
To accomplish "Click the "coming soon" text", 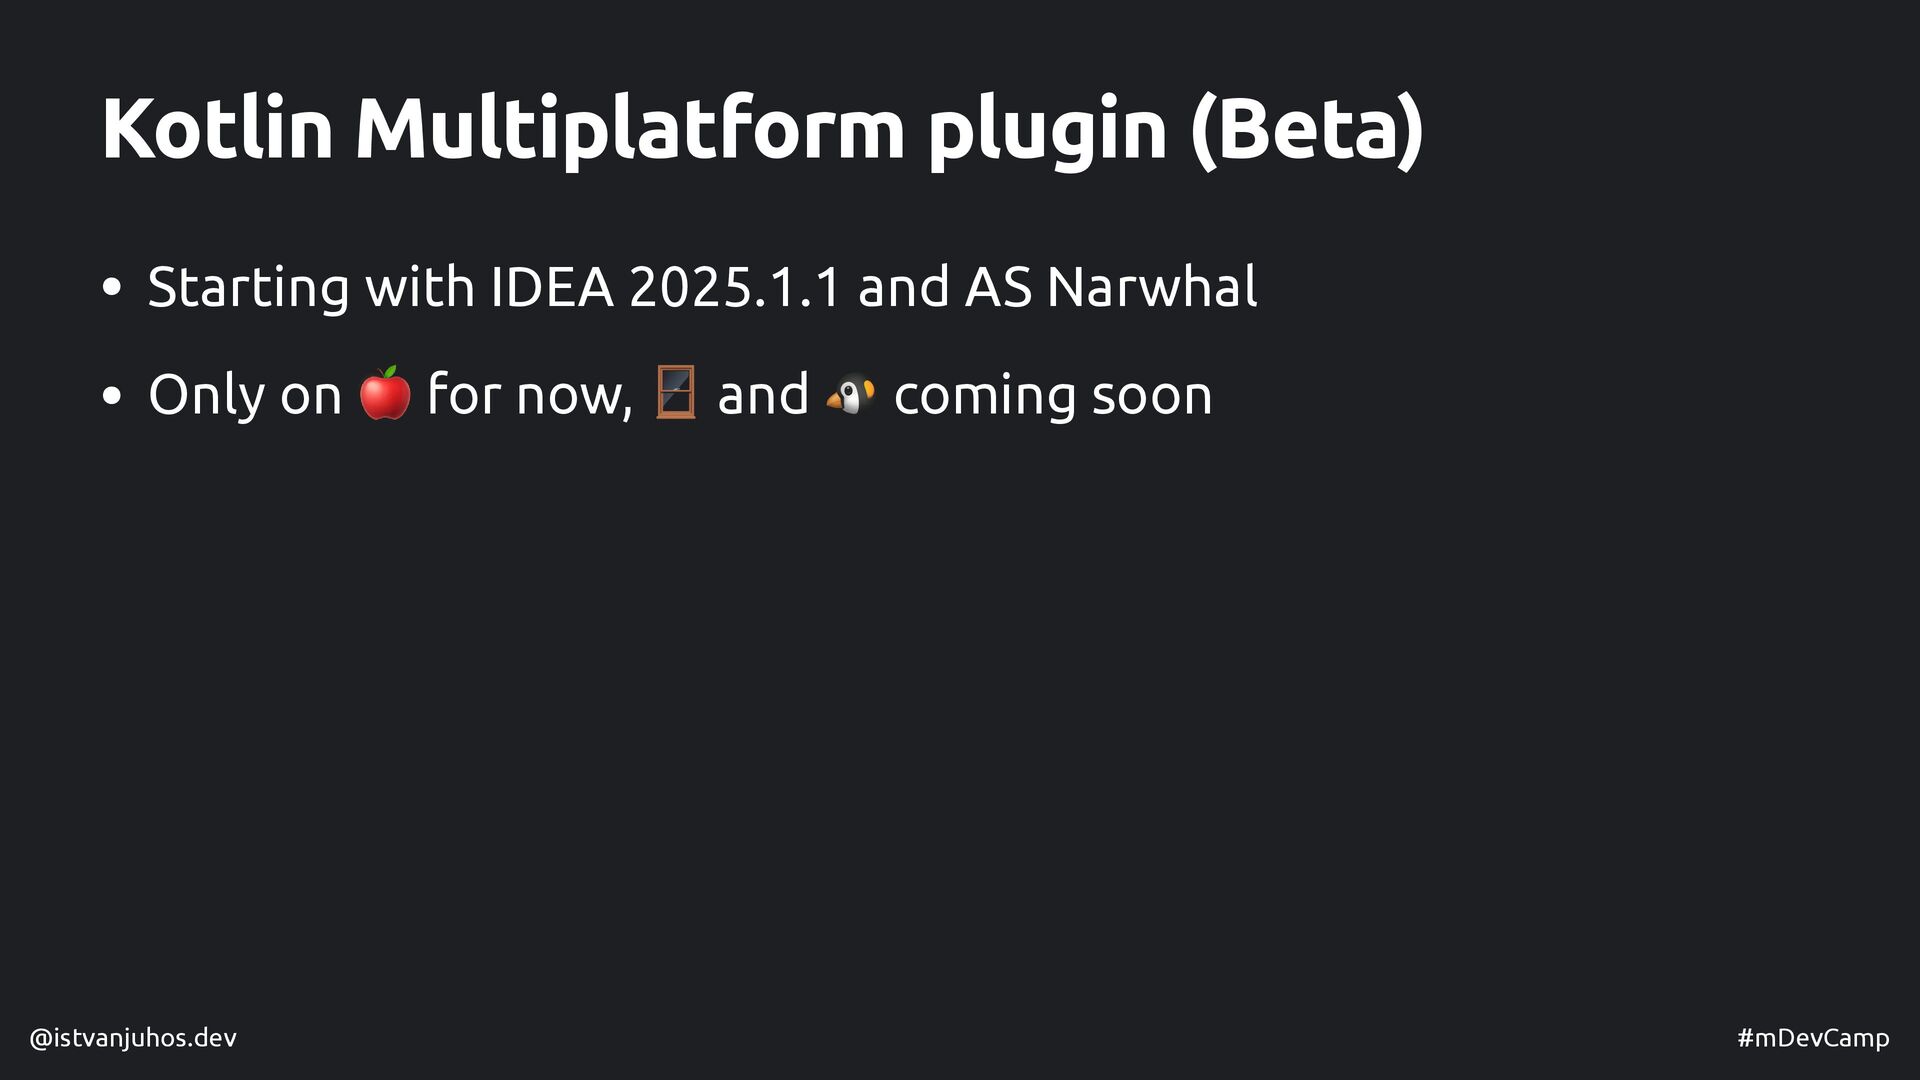I will point(1053,396).
